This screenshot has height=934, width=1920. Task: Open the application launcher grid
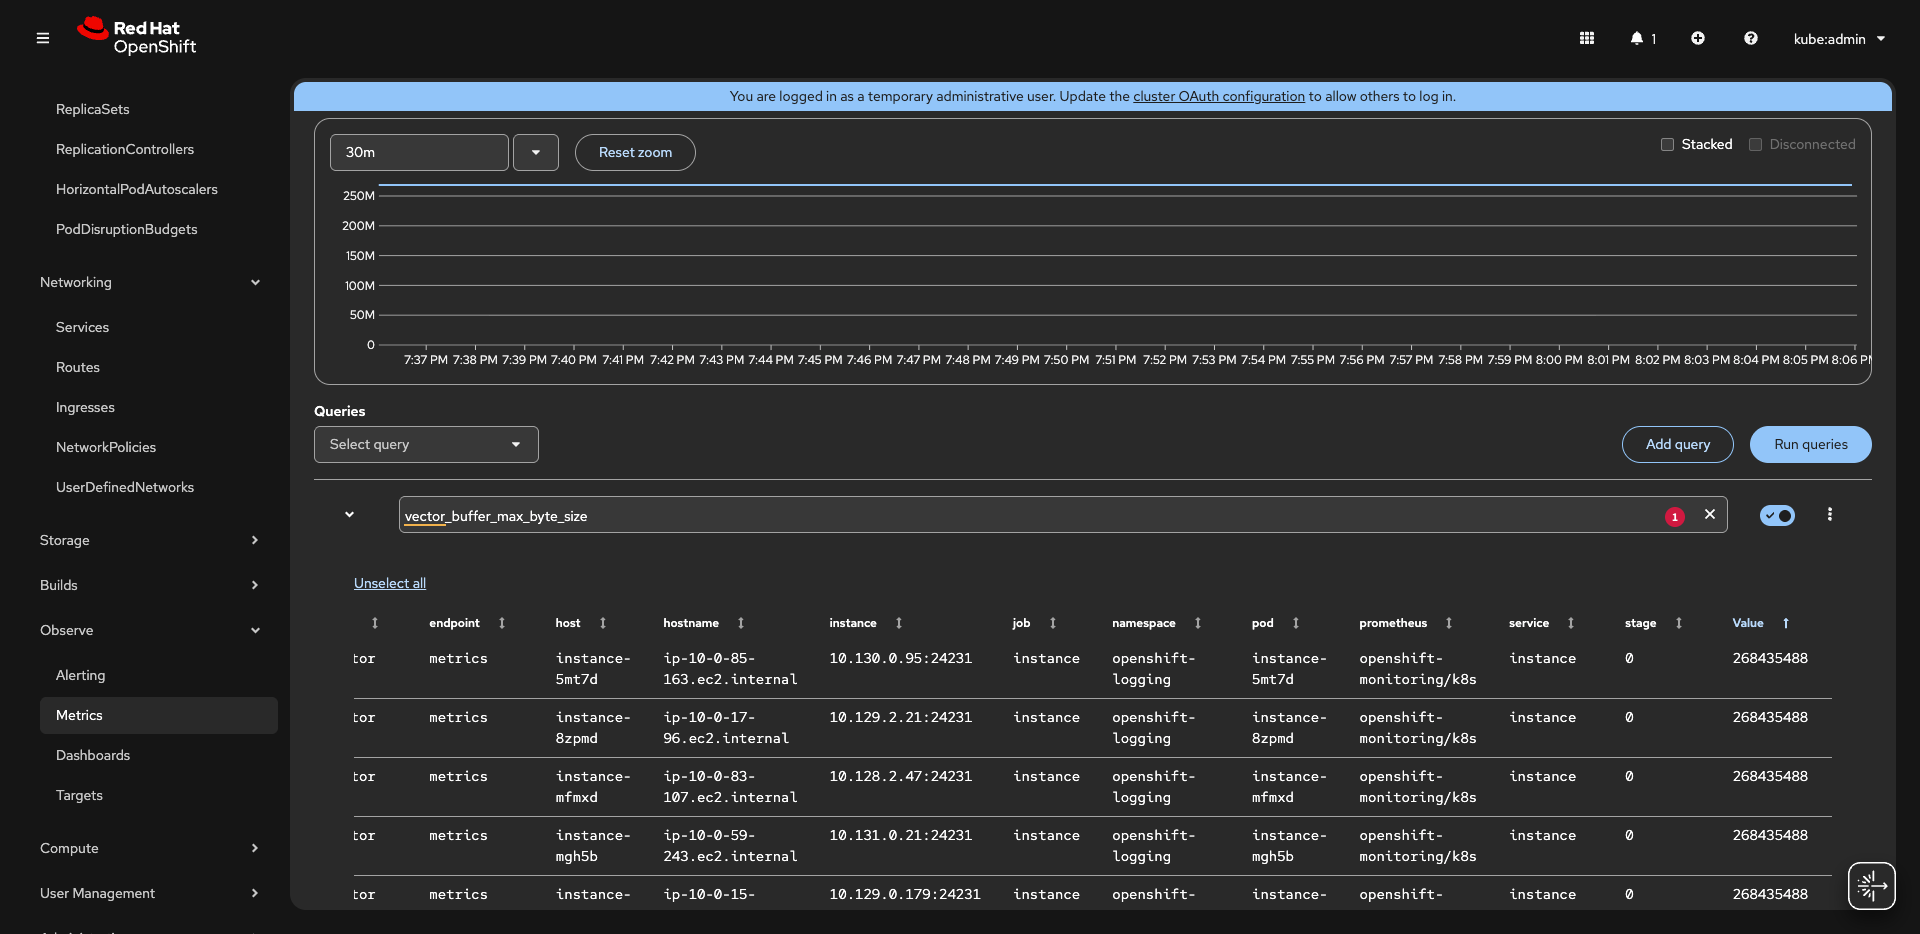[x=1586, y=38]
